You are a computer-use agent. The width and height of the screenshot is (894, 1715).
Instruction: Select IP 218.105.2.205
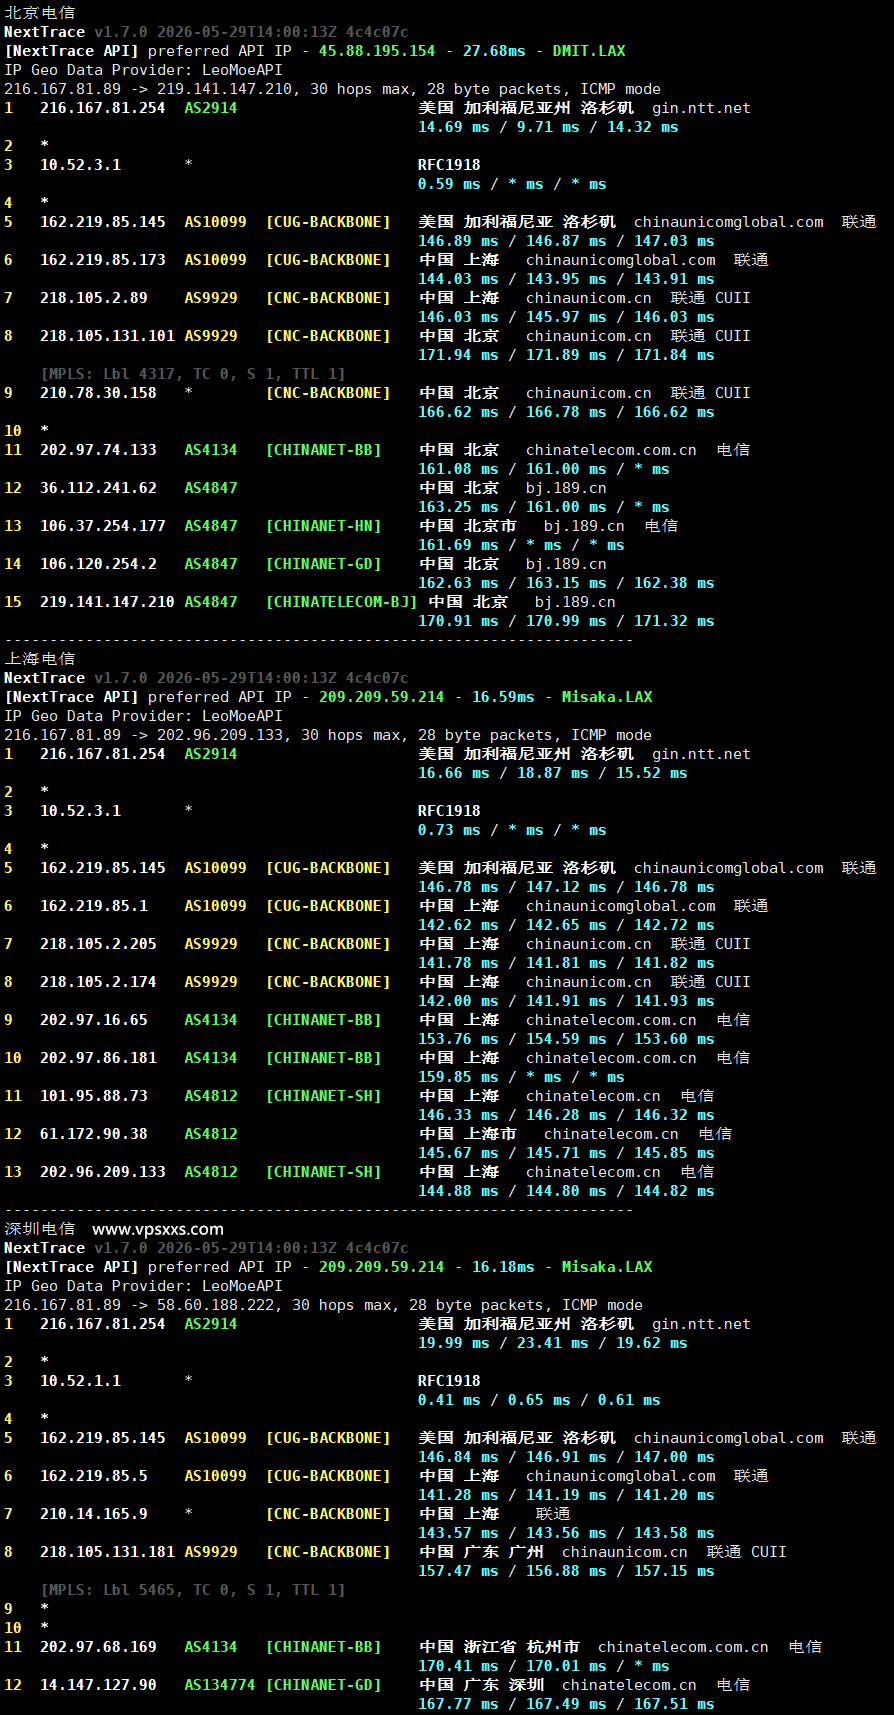pos(98,944)
